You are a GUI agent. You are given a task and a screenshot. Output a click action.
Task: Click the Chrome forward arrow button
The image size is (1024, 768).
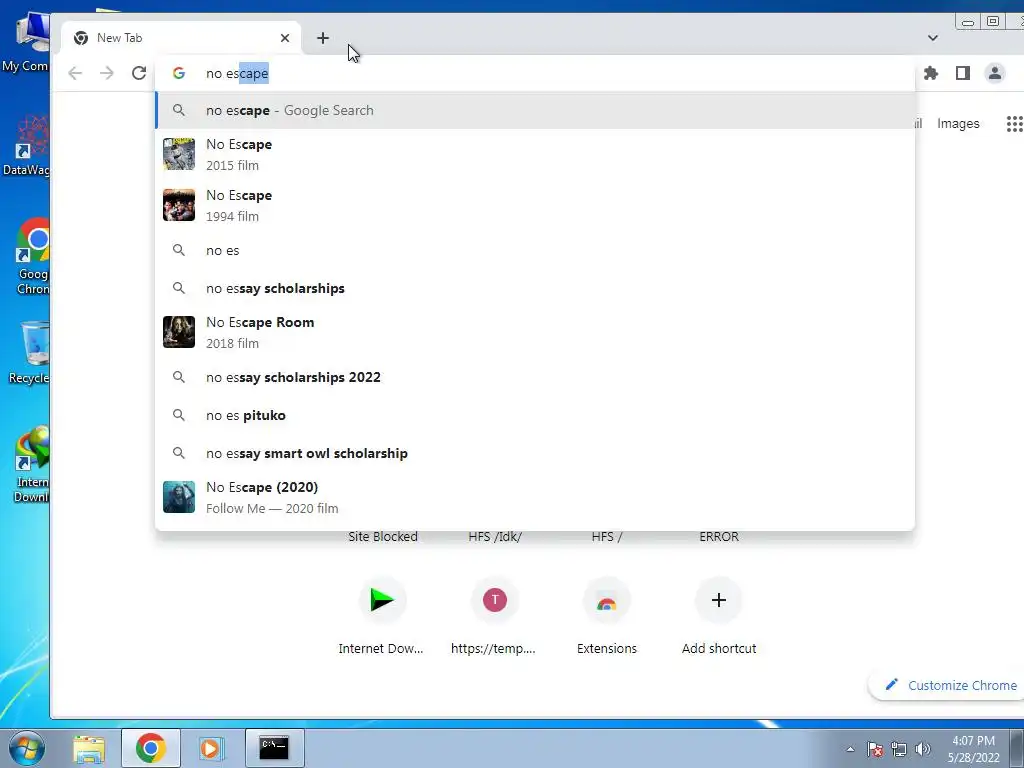pos(106,73)
